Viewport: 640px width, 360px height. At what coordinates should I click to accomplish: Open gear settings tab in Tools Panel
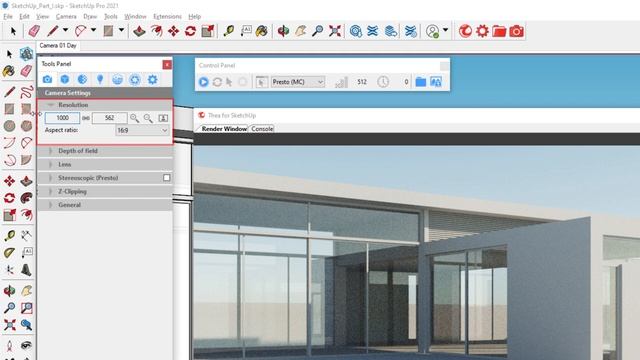(x=153, y=80)
